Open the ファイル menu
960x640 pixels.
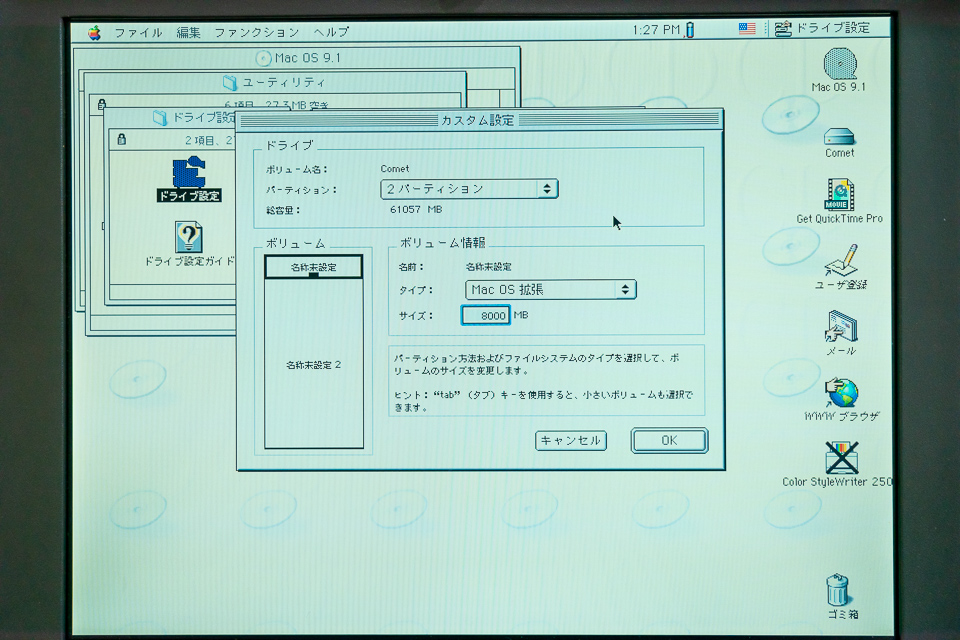[x=138, y=32]
